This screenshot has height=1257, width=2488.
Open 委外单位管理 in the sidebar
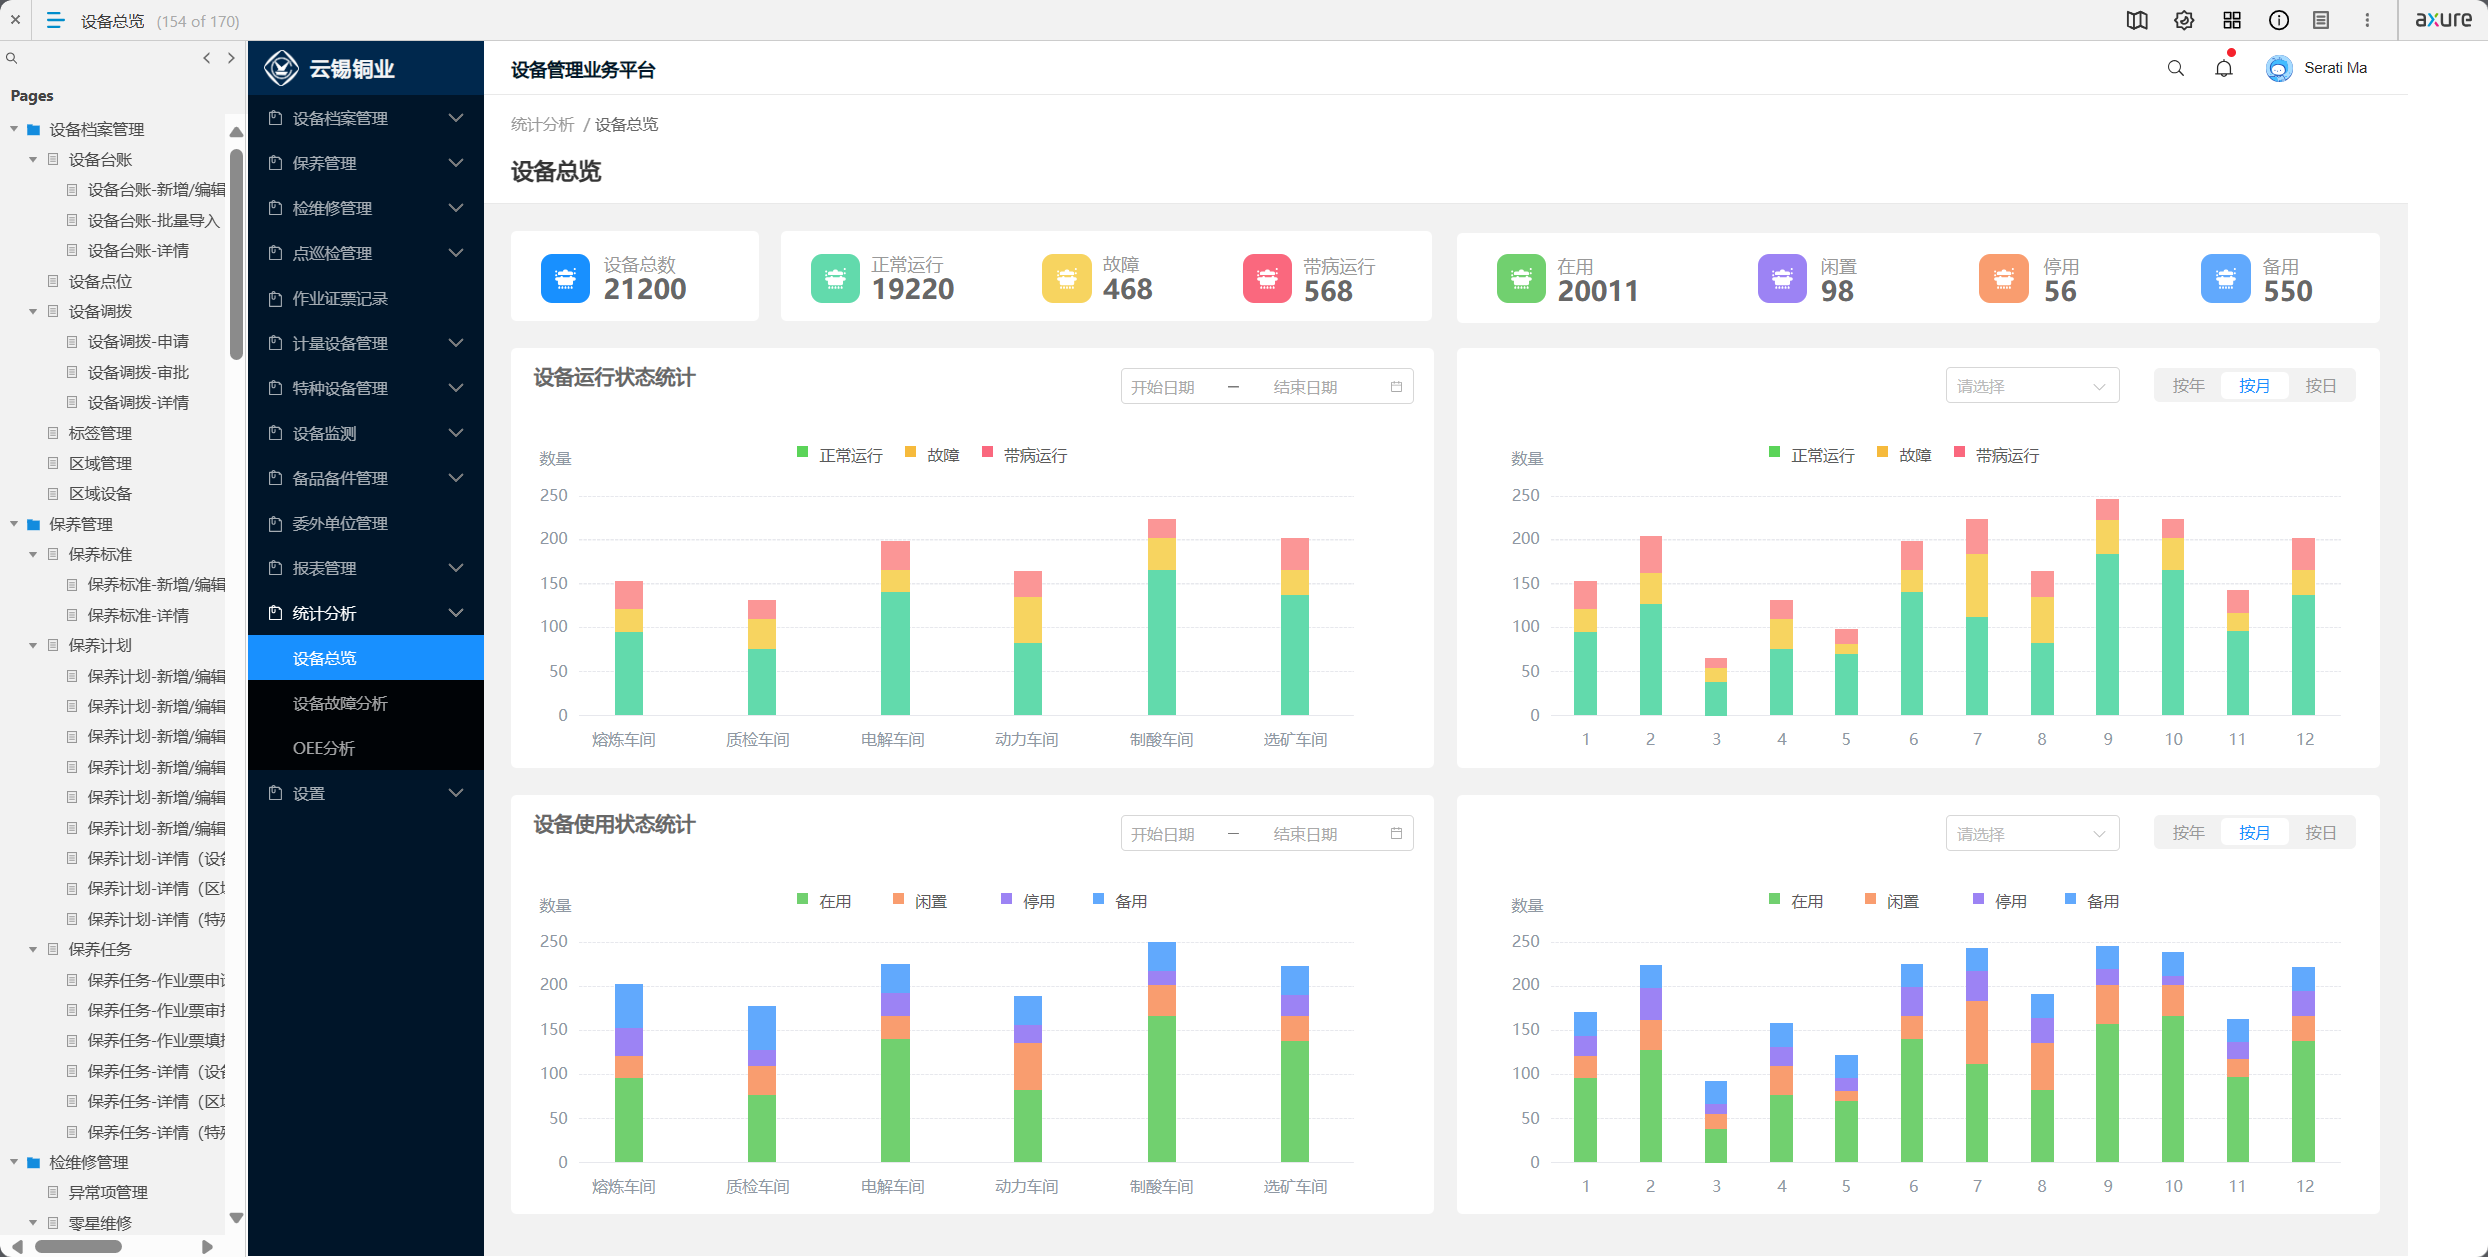point(366,523)
